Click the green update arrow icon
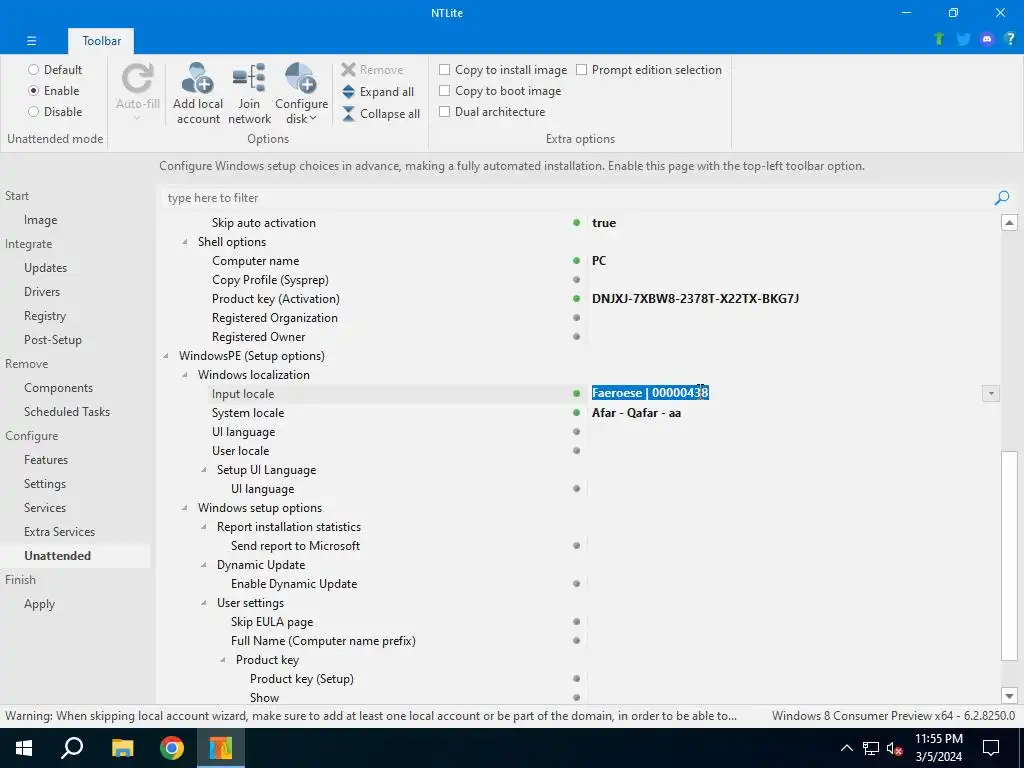Viewport: 1024px width, 768px height. pyautogui.click(x=939, y=39)
